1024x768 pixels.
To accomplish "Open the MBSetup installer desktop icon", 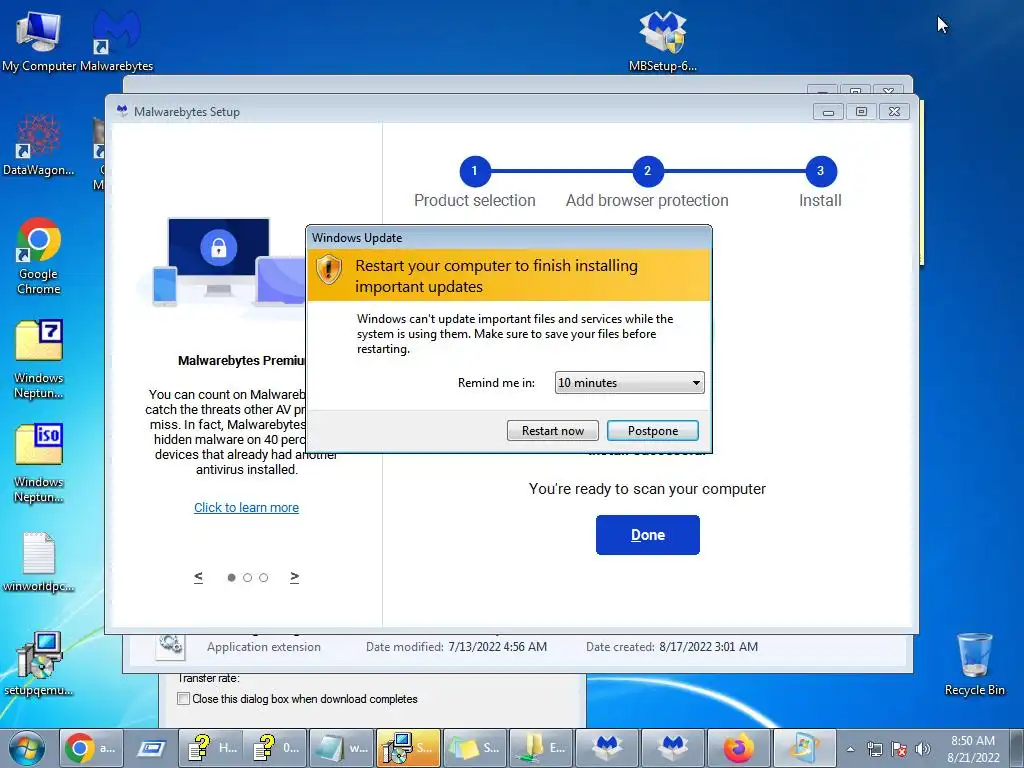I will point(662,40).
